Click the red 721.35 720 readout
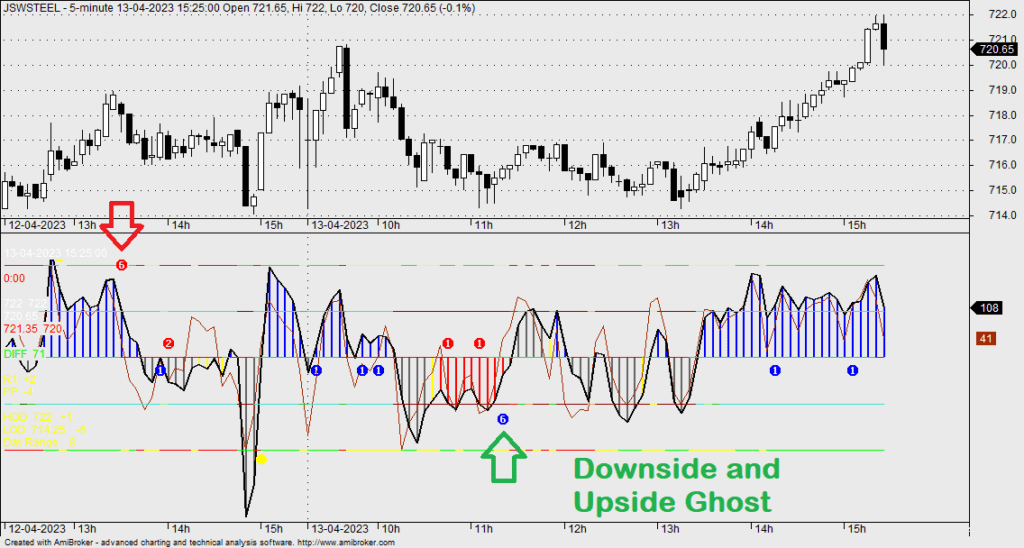 33,329
